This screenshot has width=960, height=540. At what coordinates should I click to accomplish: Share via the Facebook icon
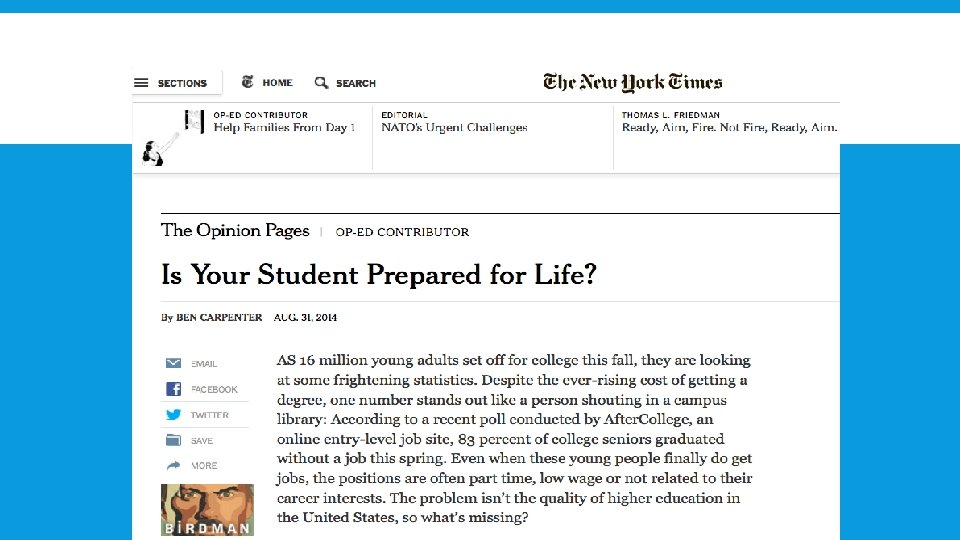pyautogui.click(x=173, y=389)
